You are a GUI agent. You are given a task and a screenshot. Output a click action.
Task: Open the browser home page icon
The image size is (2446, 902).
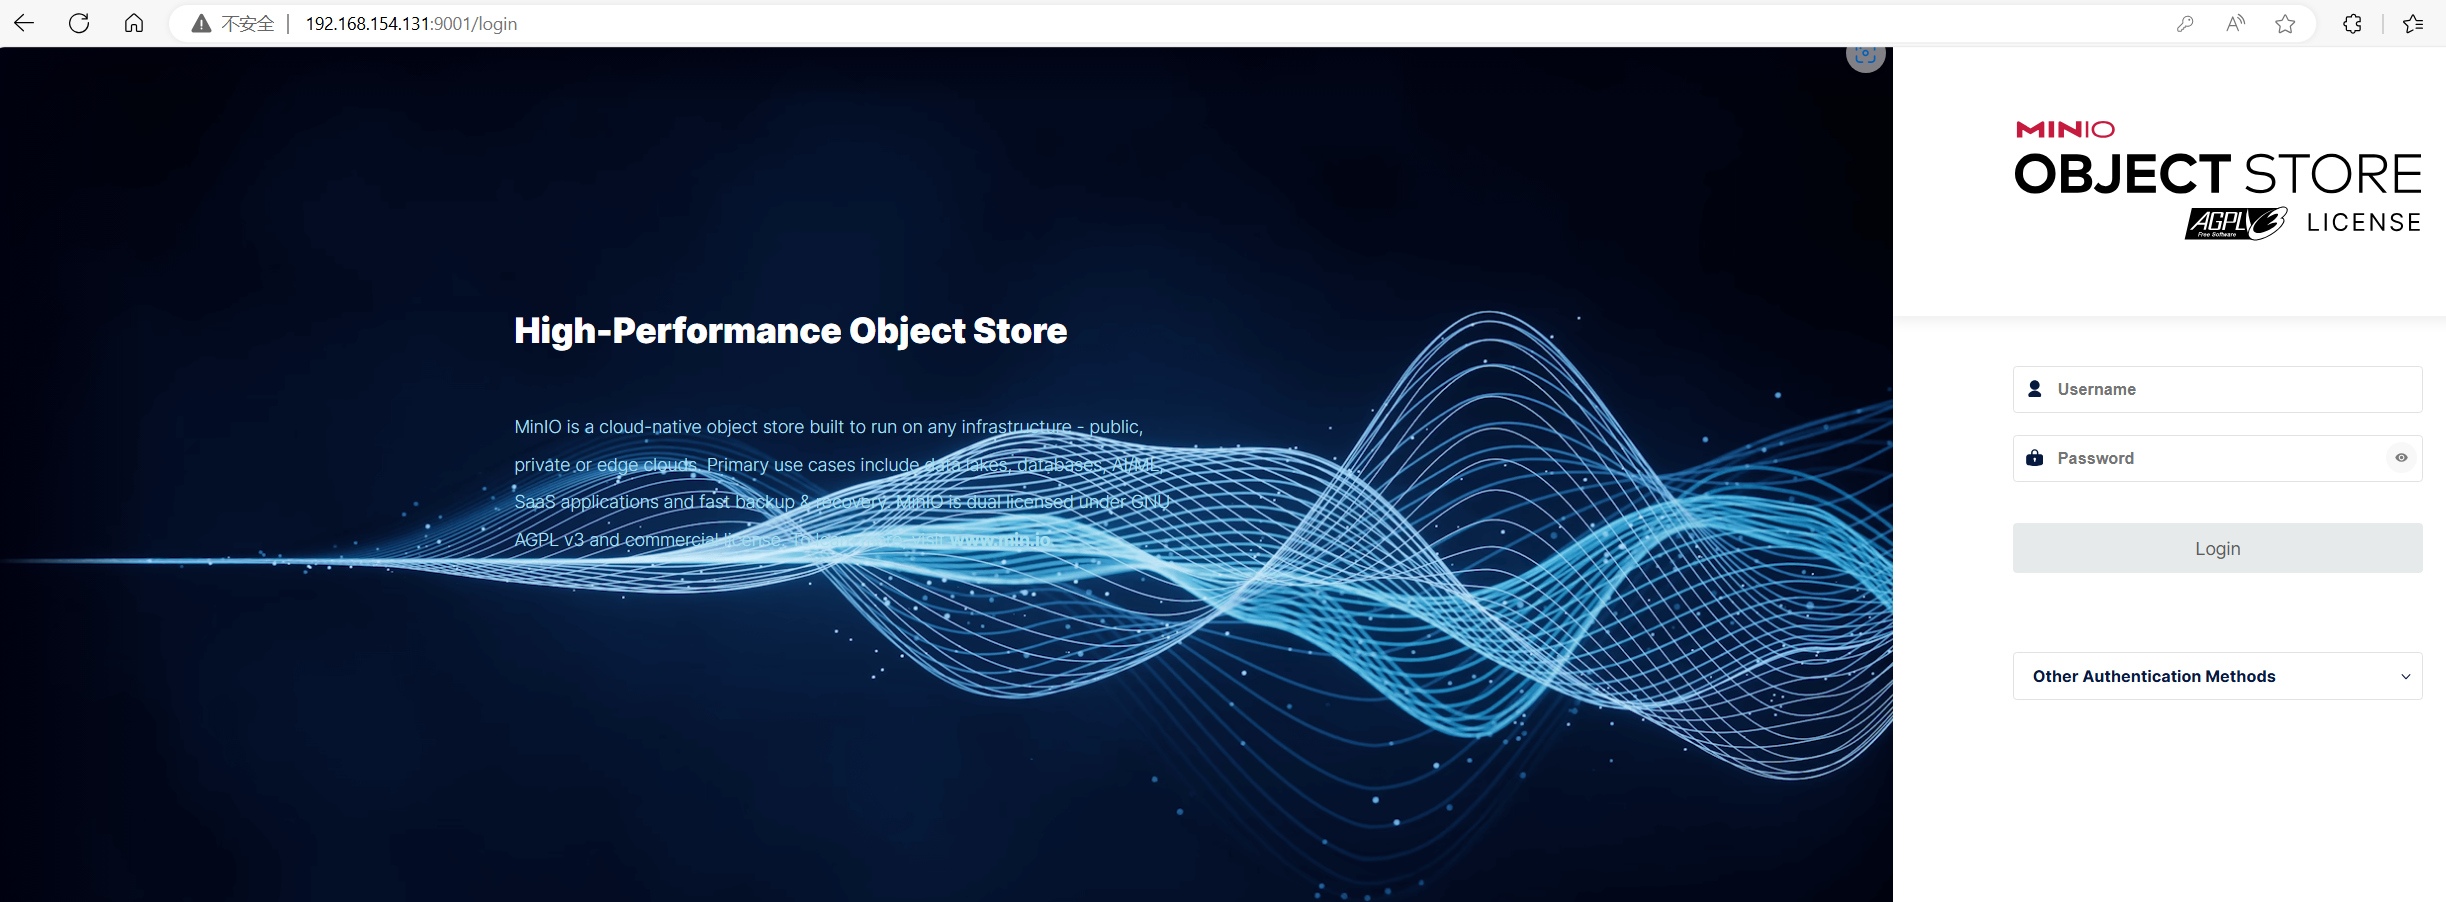click(x=134, y=23)
